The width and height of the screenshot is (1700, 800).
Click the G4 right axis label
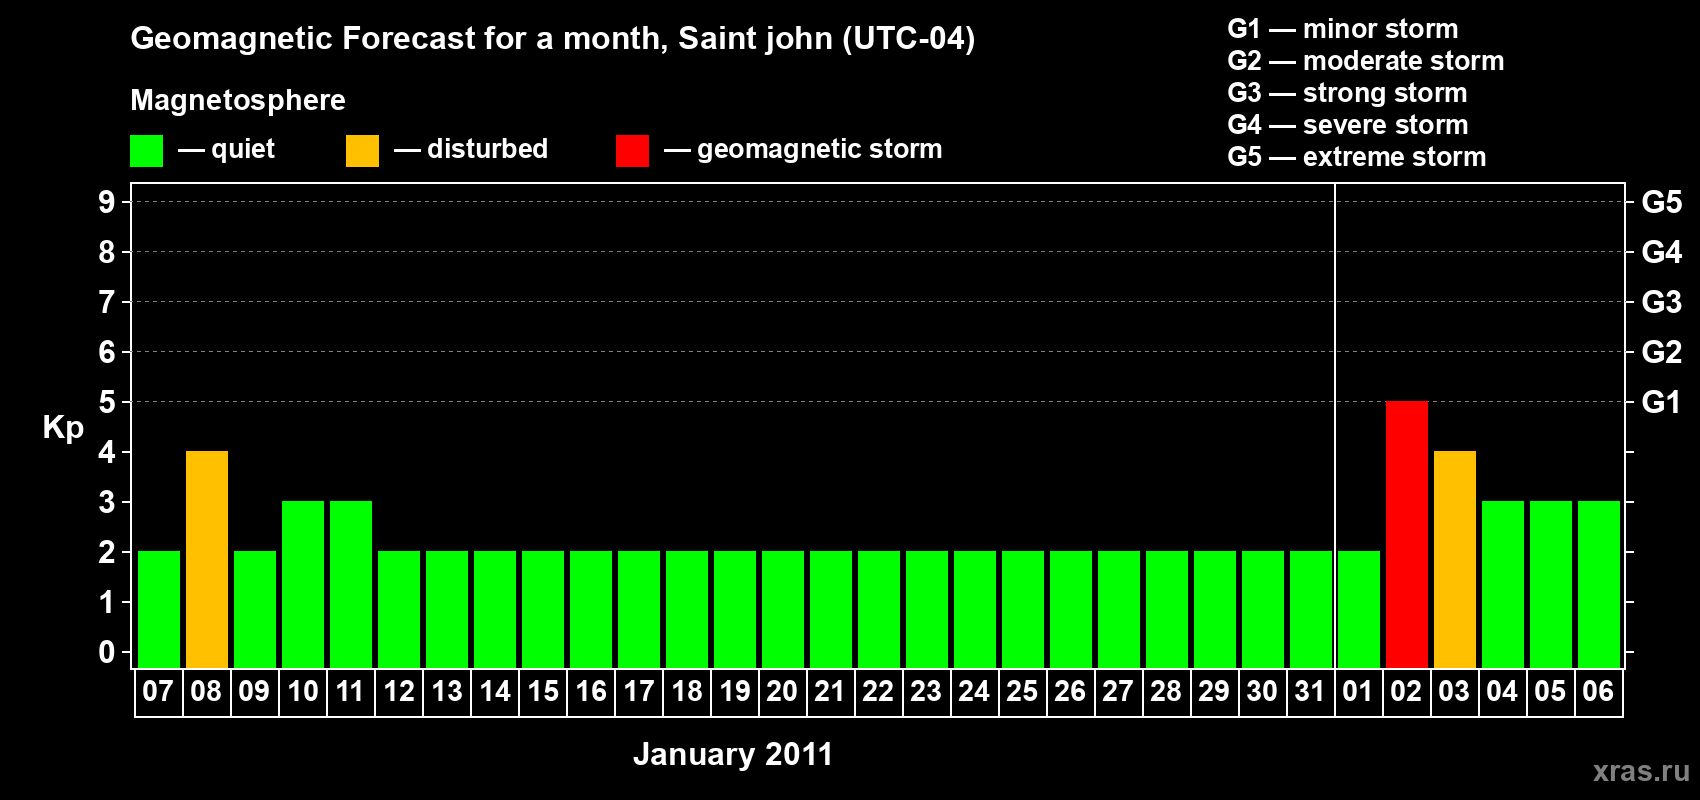pos(1661,252)
